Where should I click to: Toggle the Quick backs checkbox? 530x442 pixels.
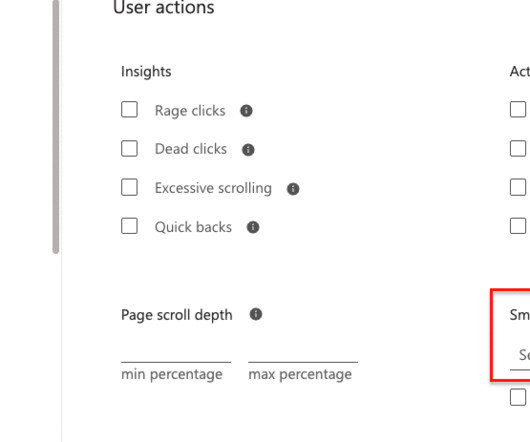pyautogui.click(x=129, y=226)
